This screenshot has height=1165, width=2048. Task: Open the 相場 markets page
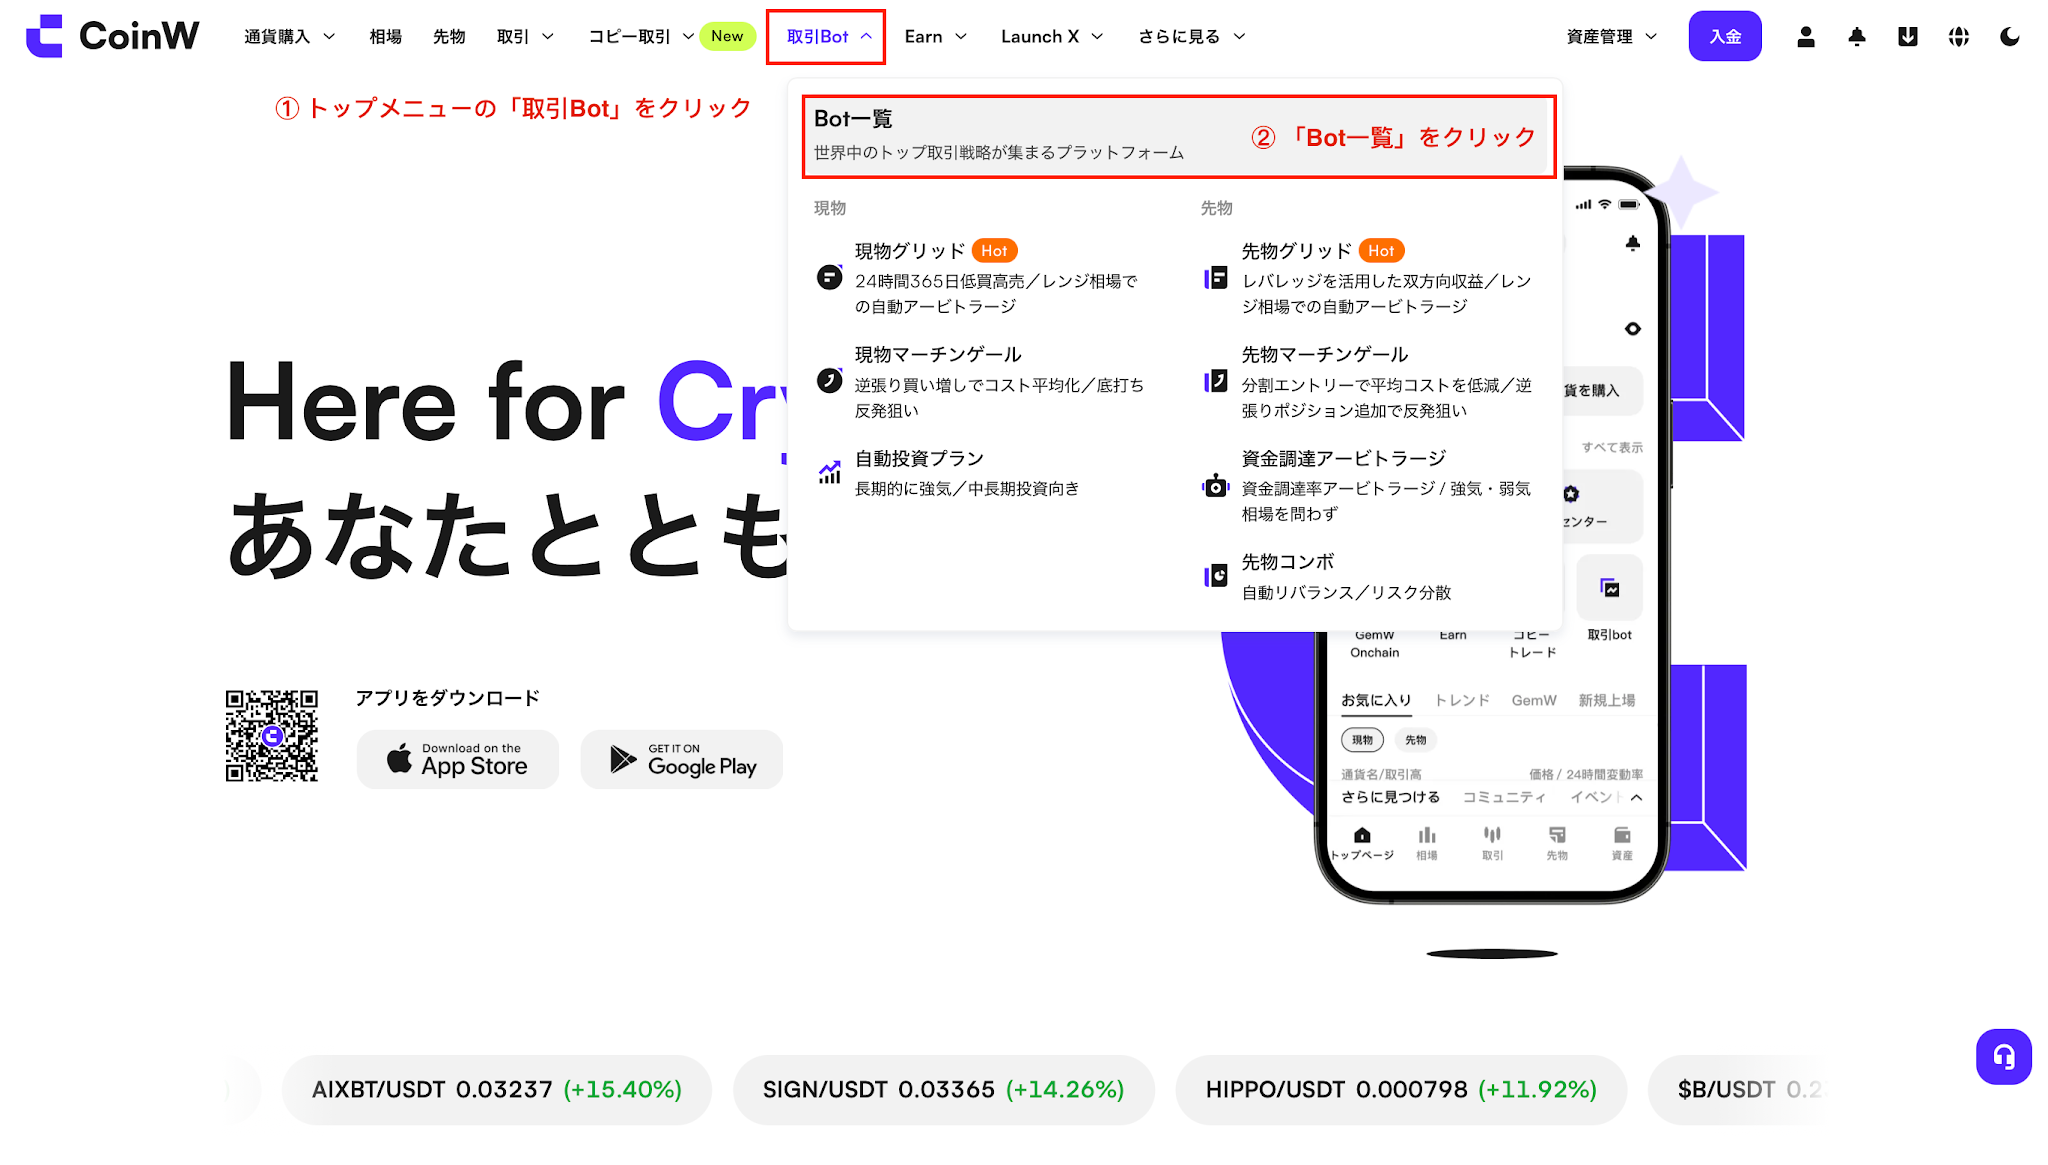click(385, 37)
